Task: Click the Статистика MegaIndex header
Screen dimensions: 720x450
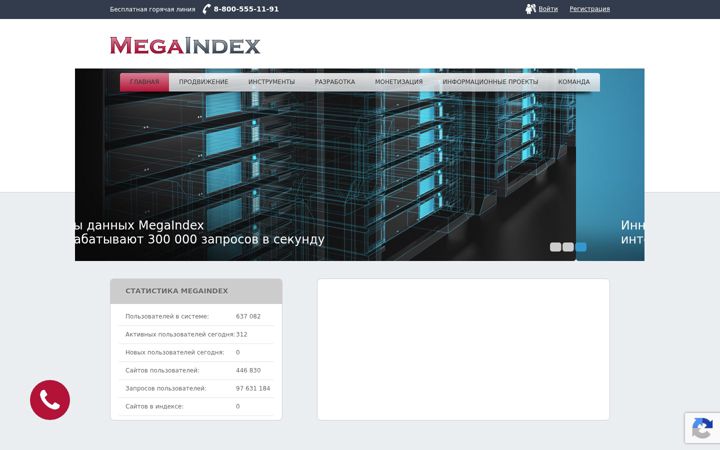Action: pyautogui.click(x=196, y=291)
